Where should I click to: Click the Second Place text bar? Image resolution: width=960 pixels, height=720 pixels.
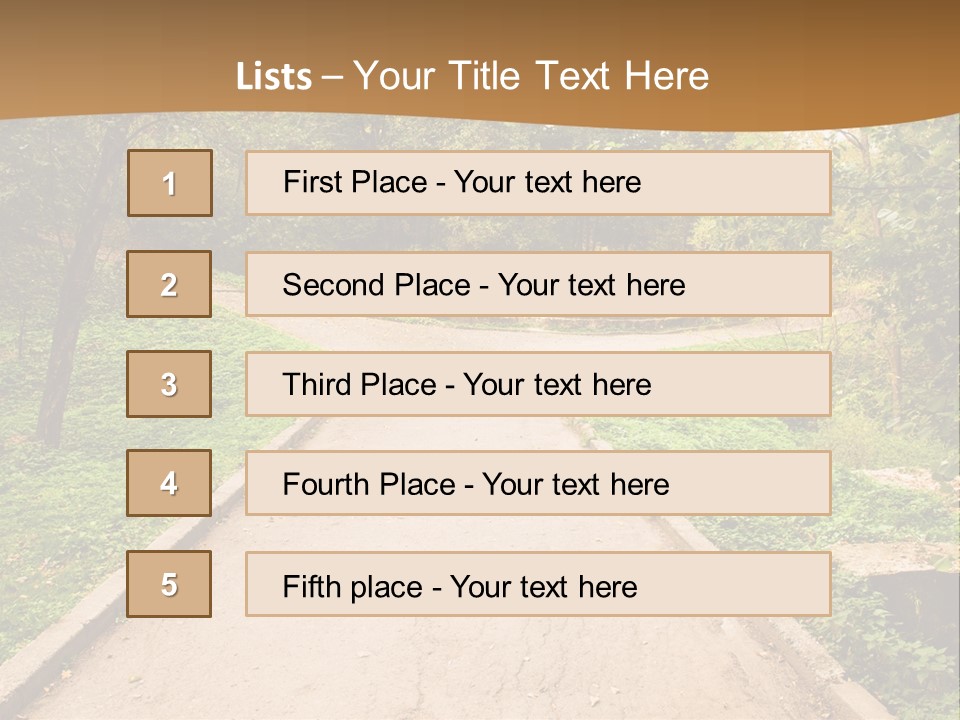click(538, 284)
